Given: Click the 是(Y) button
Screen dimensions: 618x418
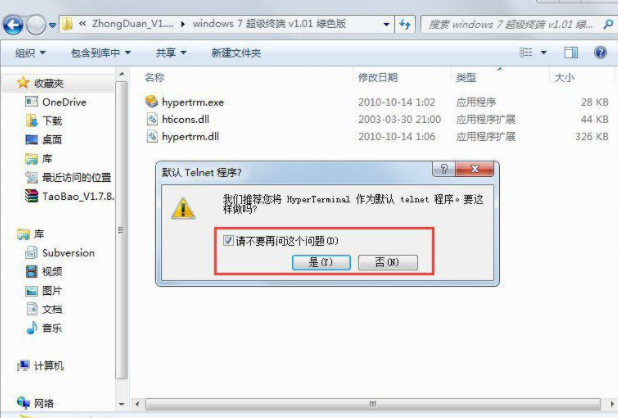Looking at the screenshot, I should pyautogui.click(x=321, y=262).
